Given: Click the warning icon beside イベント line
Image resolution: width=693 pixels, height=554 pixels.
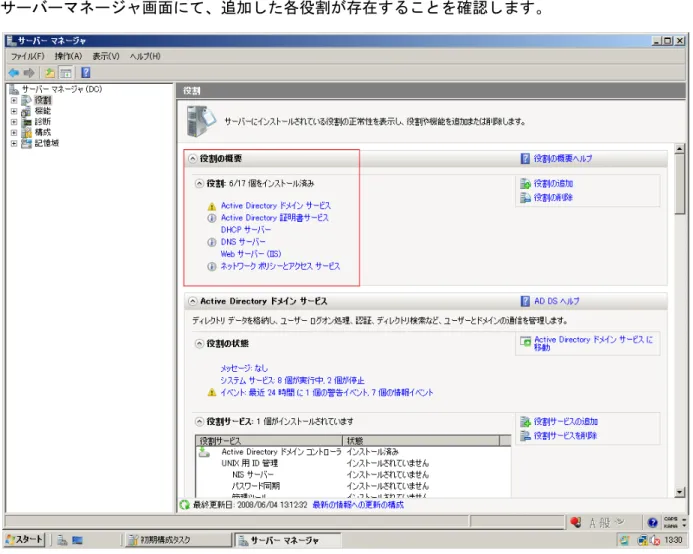Looking at the screenshot, I should click(x=212, y=393).
